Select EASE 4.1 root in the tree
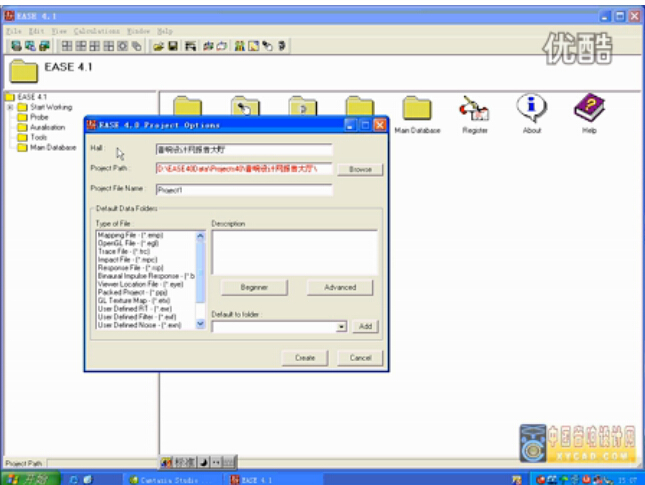 32,97
